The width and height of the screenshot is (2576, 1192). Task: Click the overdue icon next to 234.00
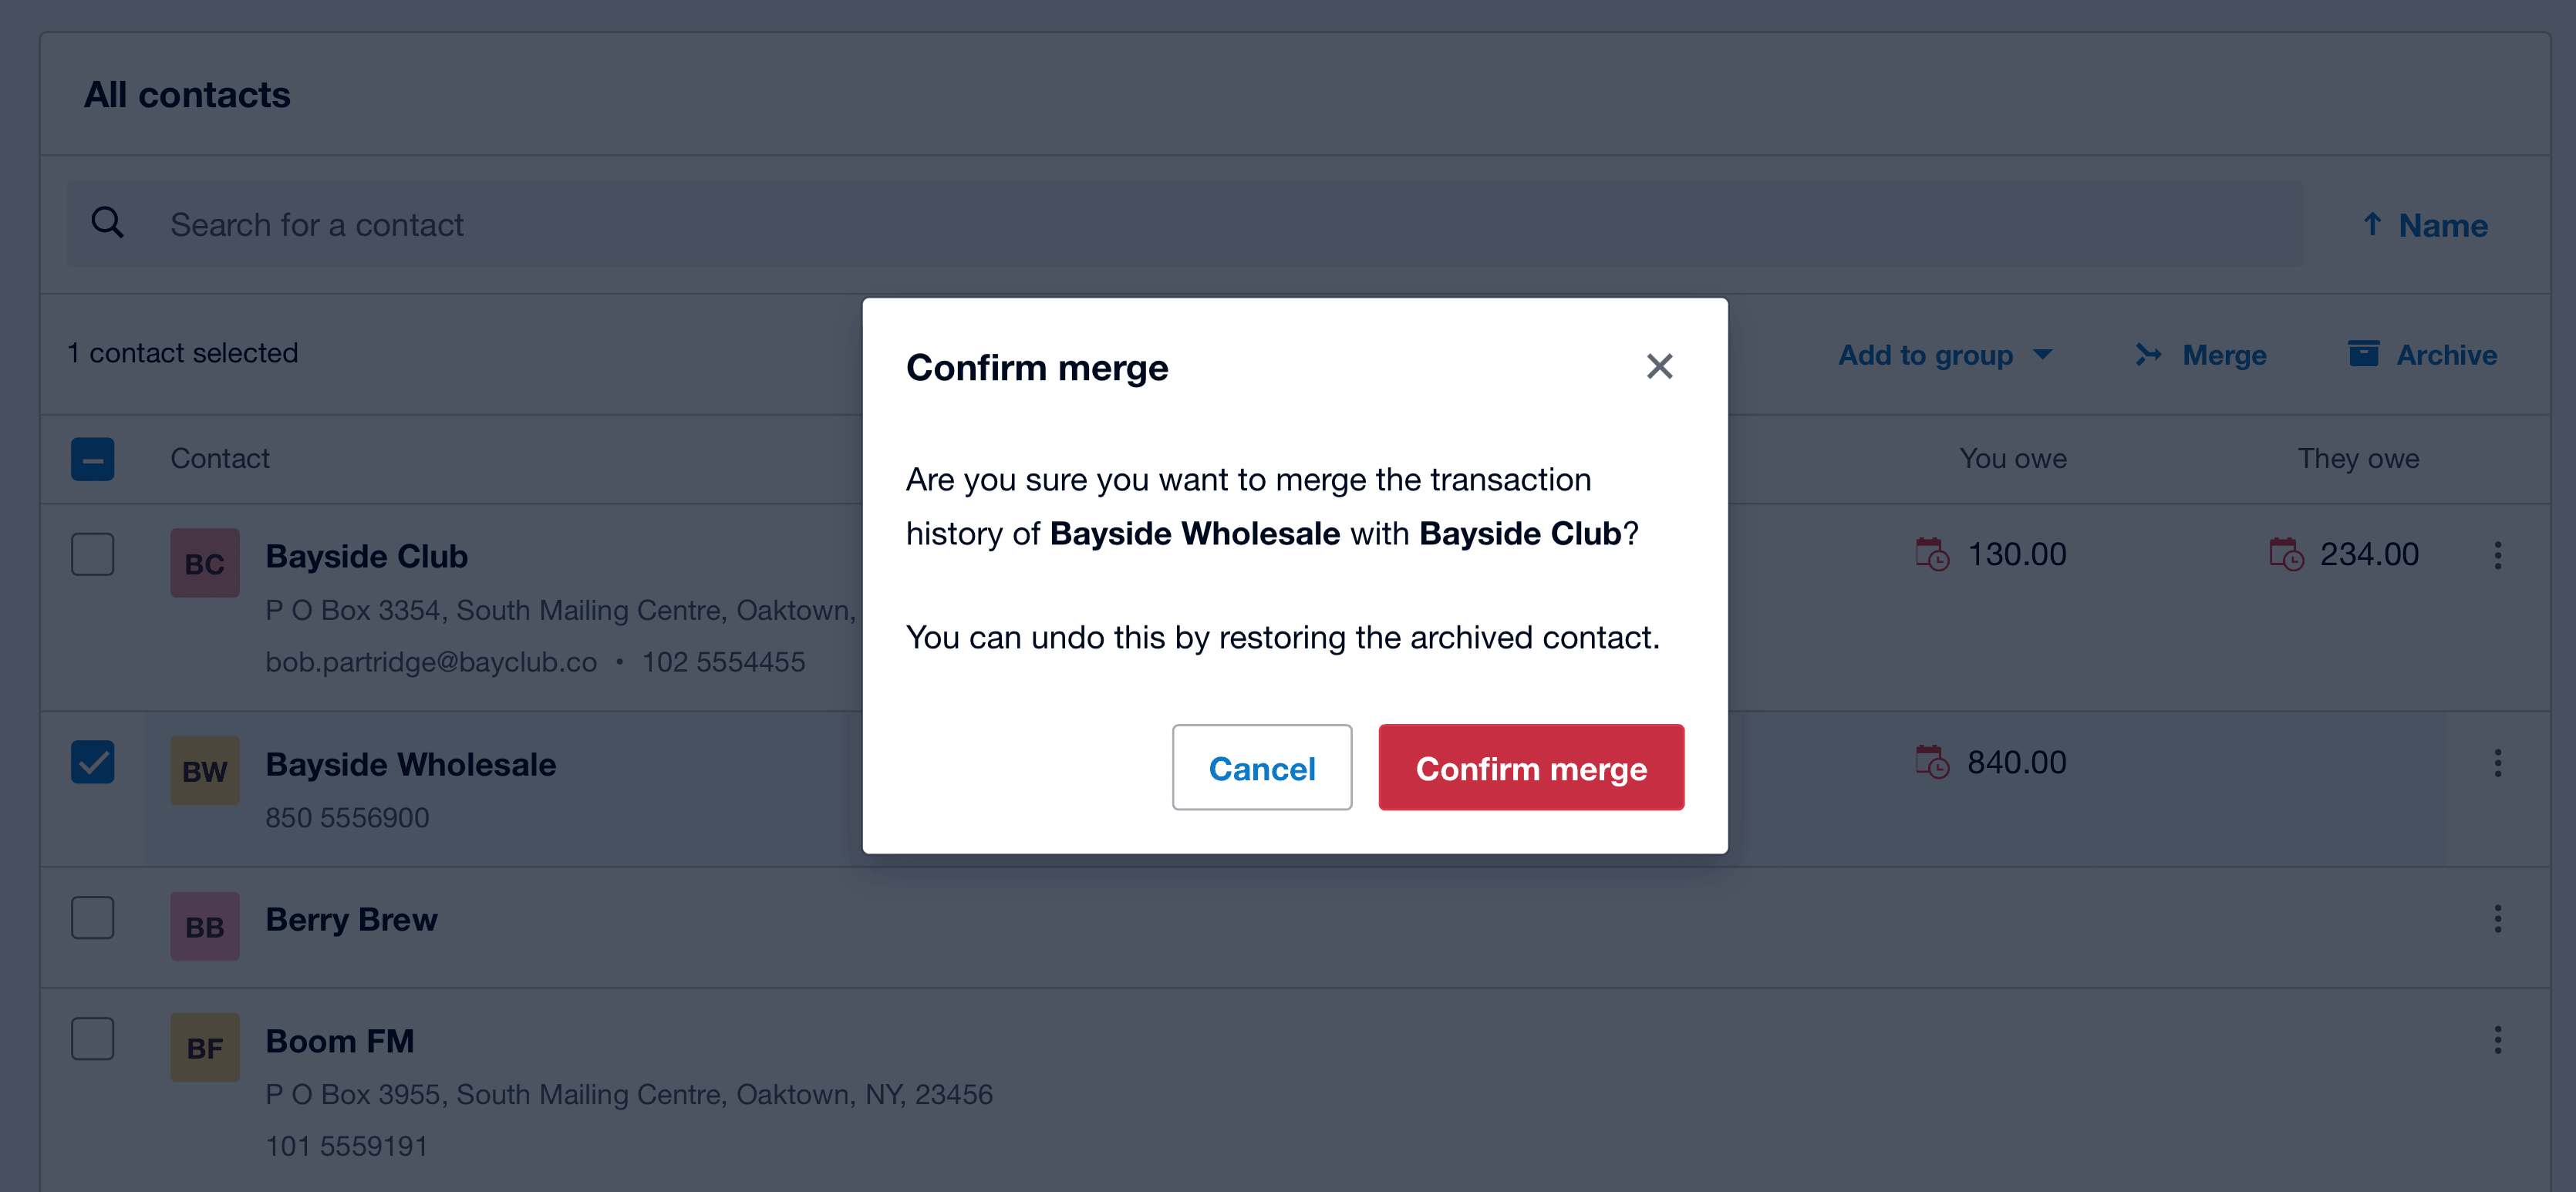pos(2286,555)
